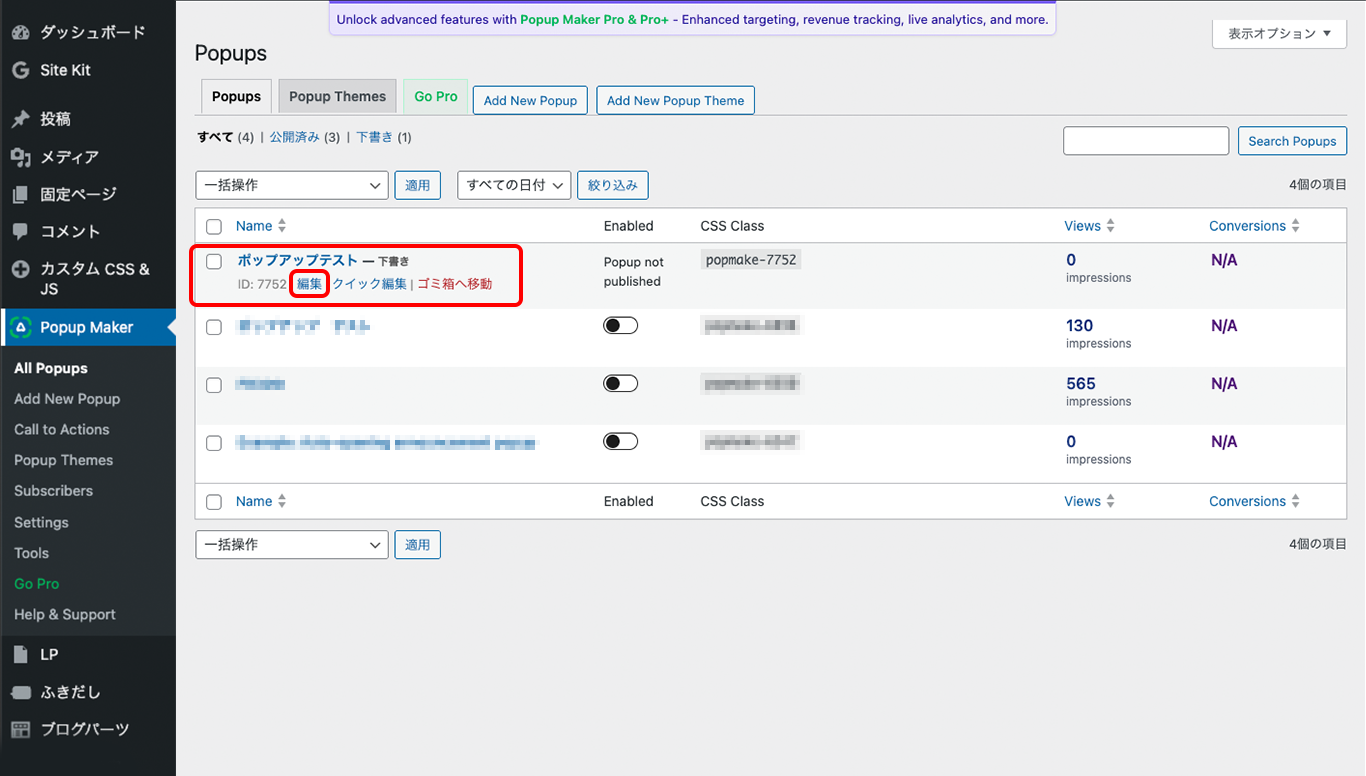
Task: Click the Add New Popup button
Action: [x=530, y=101]
